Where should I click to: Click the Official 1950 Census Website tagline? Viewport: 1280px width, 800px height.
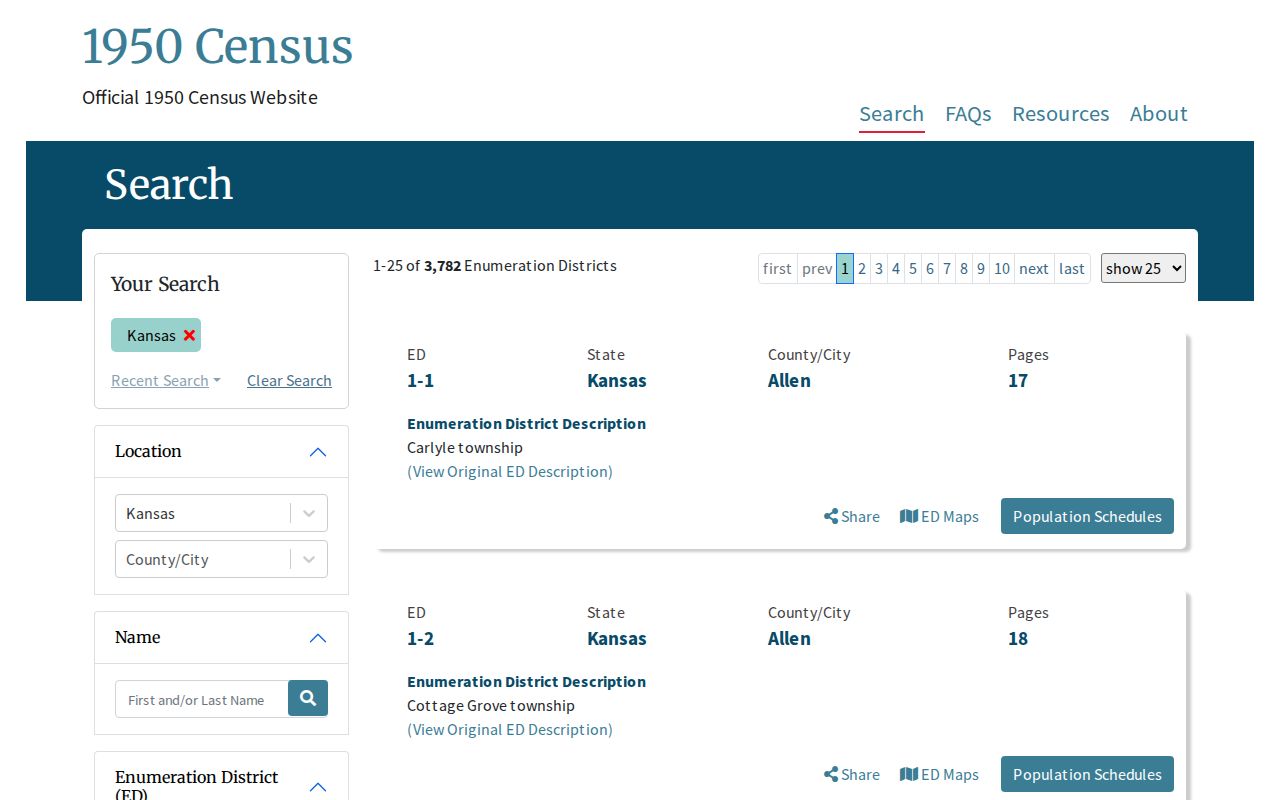coord(200,97)
